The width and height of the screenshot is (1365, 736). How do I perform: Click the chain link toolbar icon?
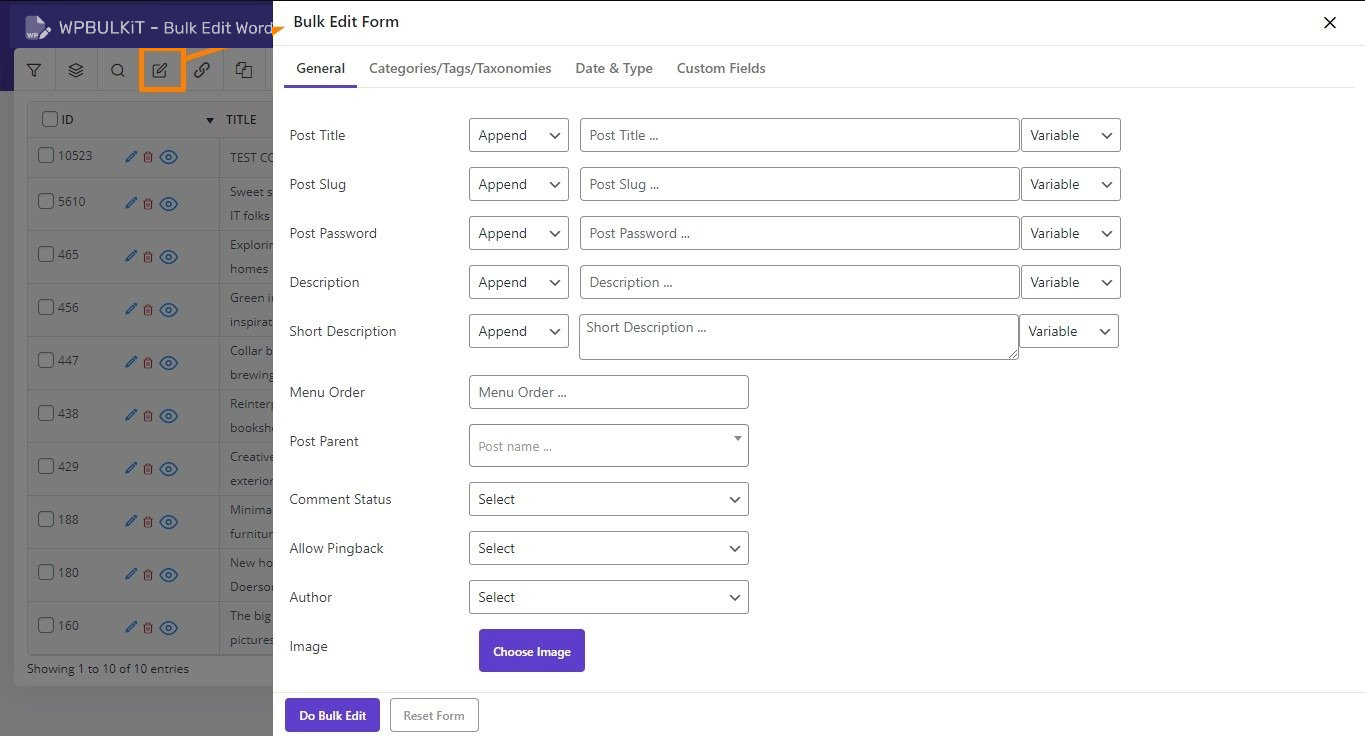click(202, 71)
